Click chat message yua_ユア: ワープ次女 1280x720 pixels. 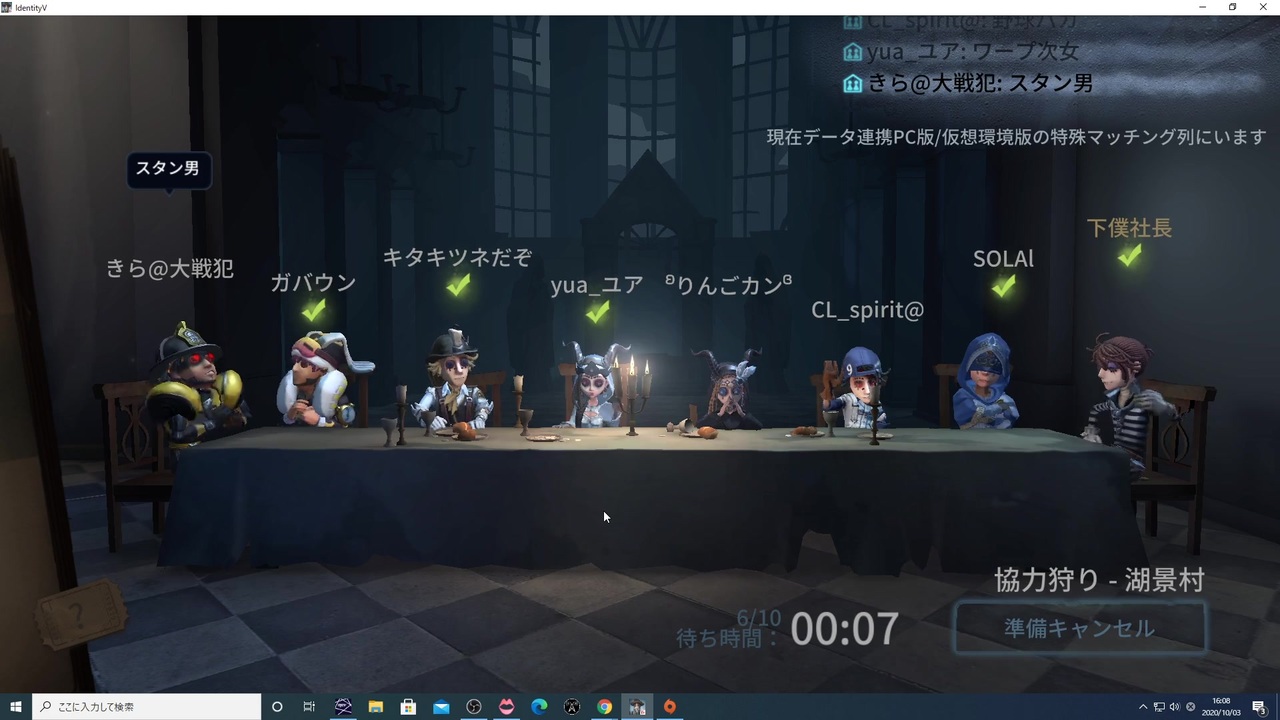[973, 51]
